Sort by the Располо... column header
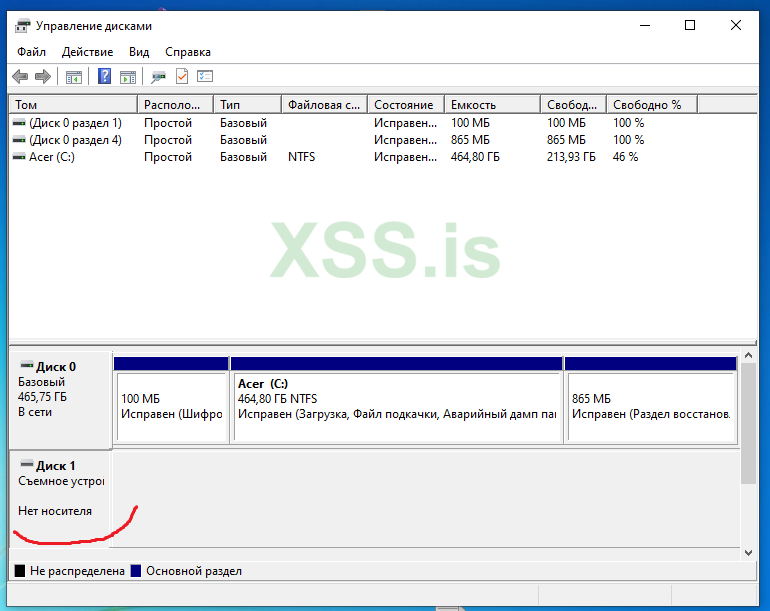 [176, 105]
